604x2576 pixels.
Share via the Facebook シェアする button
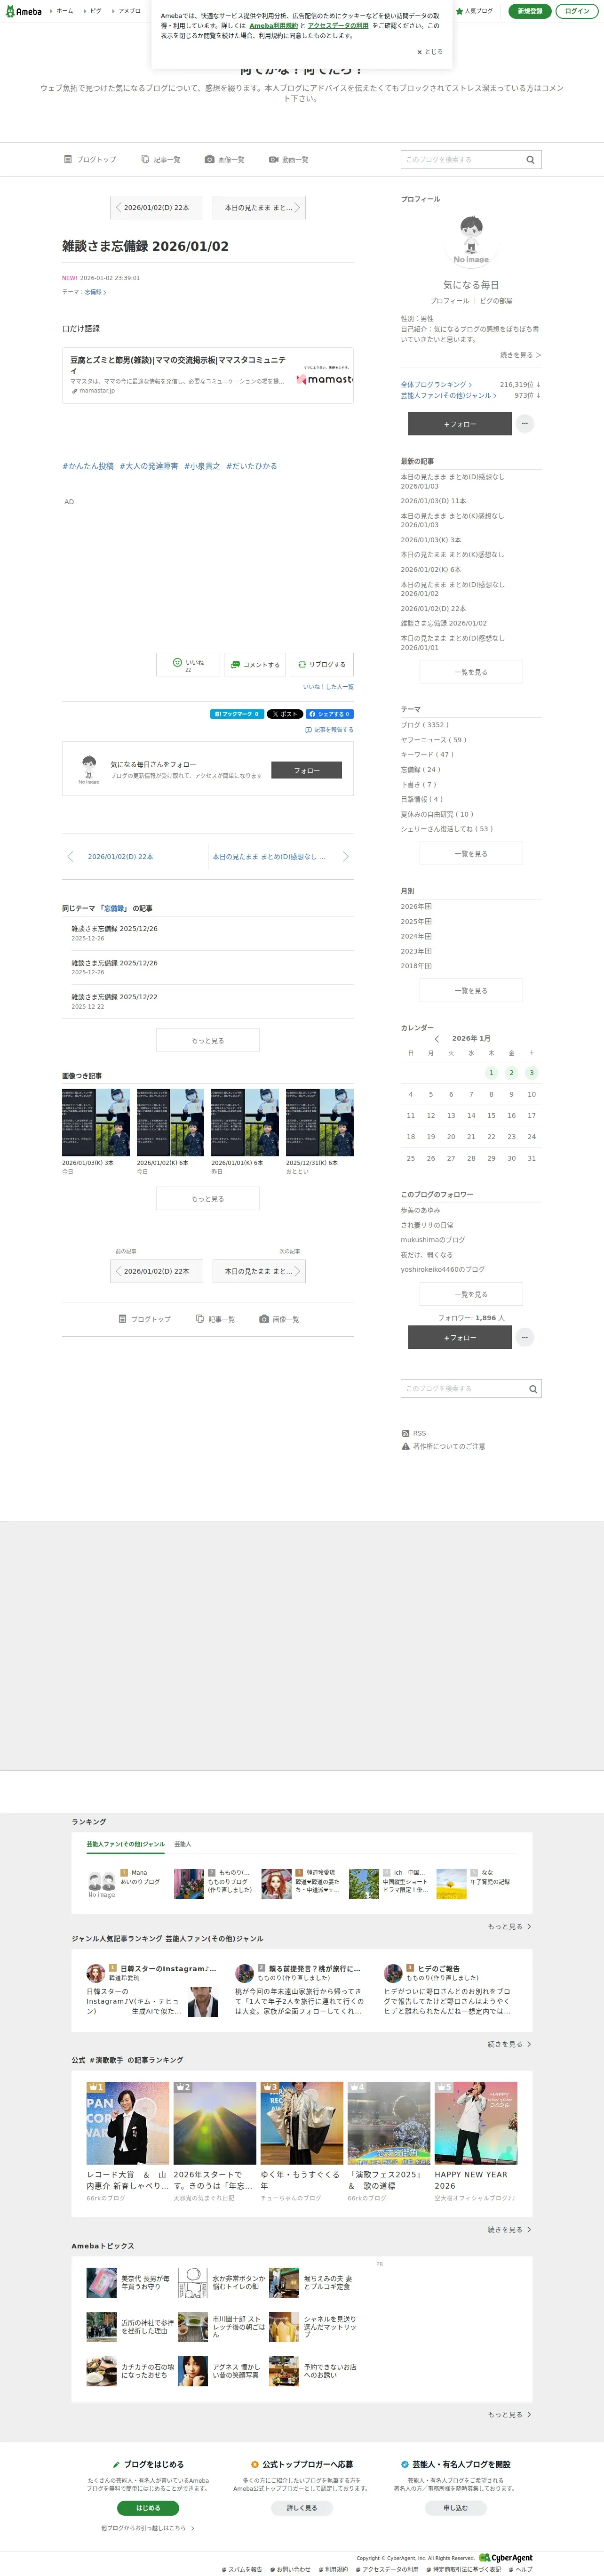330,714
